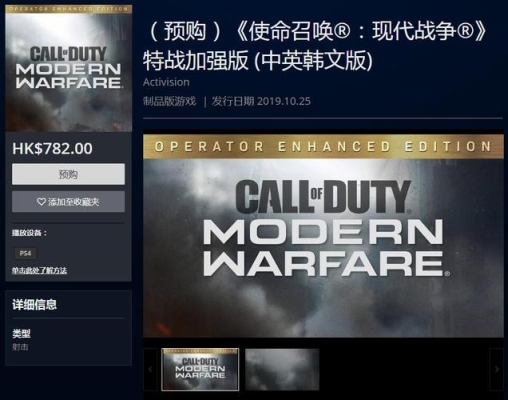Screen dimensions: 508x400
Task: Click the 播放设备 label
Action: (29, 233)
